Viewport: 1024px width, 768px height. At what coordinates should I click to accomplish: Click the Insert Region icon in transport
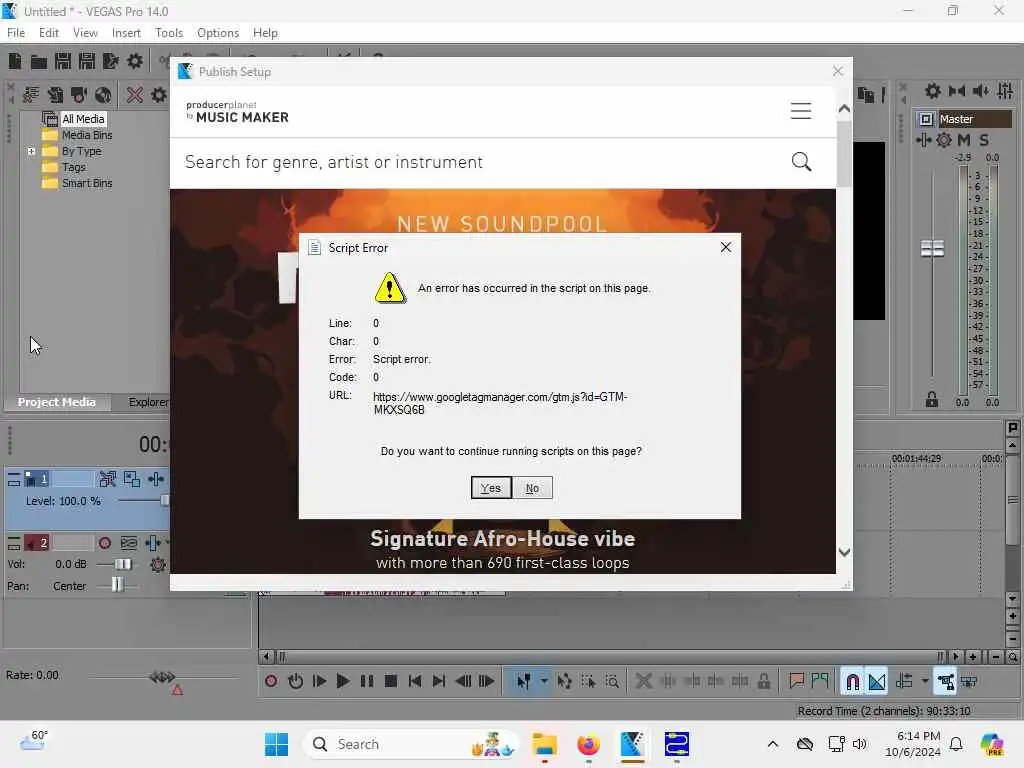820,682
